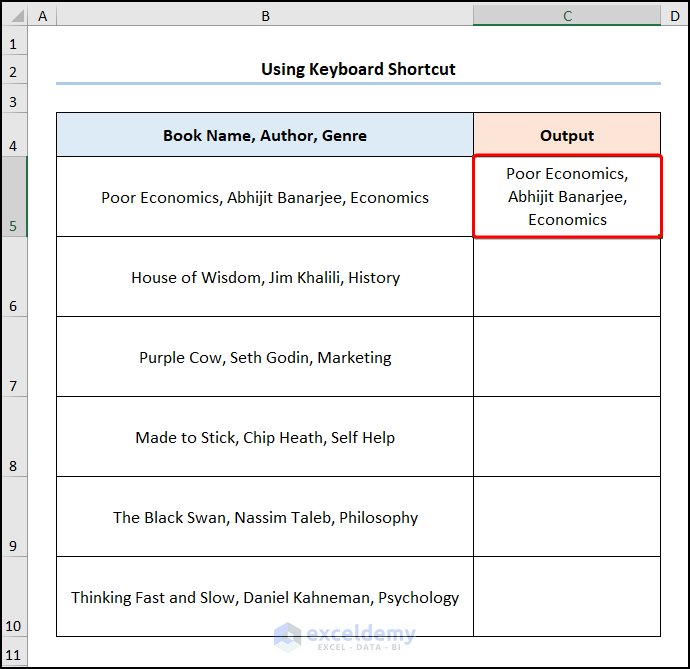Viewport: 690px width, 669px height.
Task: Select the 'Thinking Fast and Slow' cell
Action: [x=265, y=597]
